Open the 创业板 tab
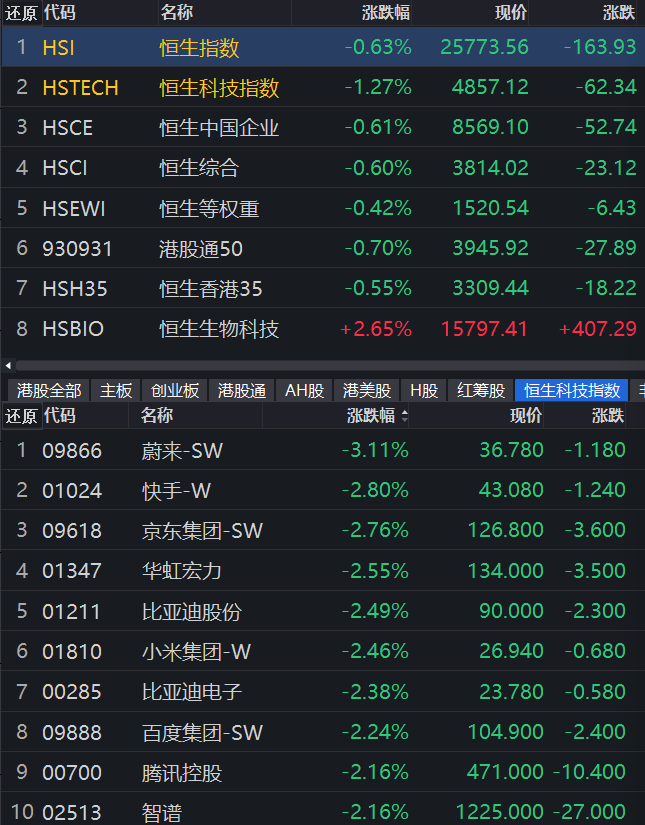This screenshot has height=825, width=645. click(x=175, y=390)
